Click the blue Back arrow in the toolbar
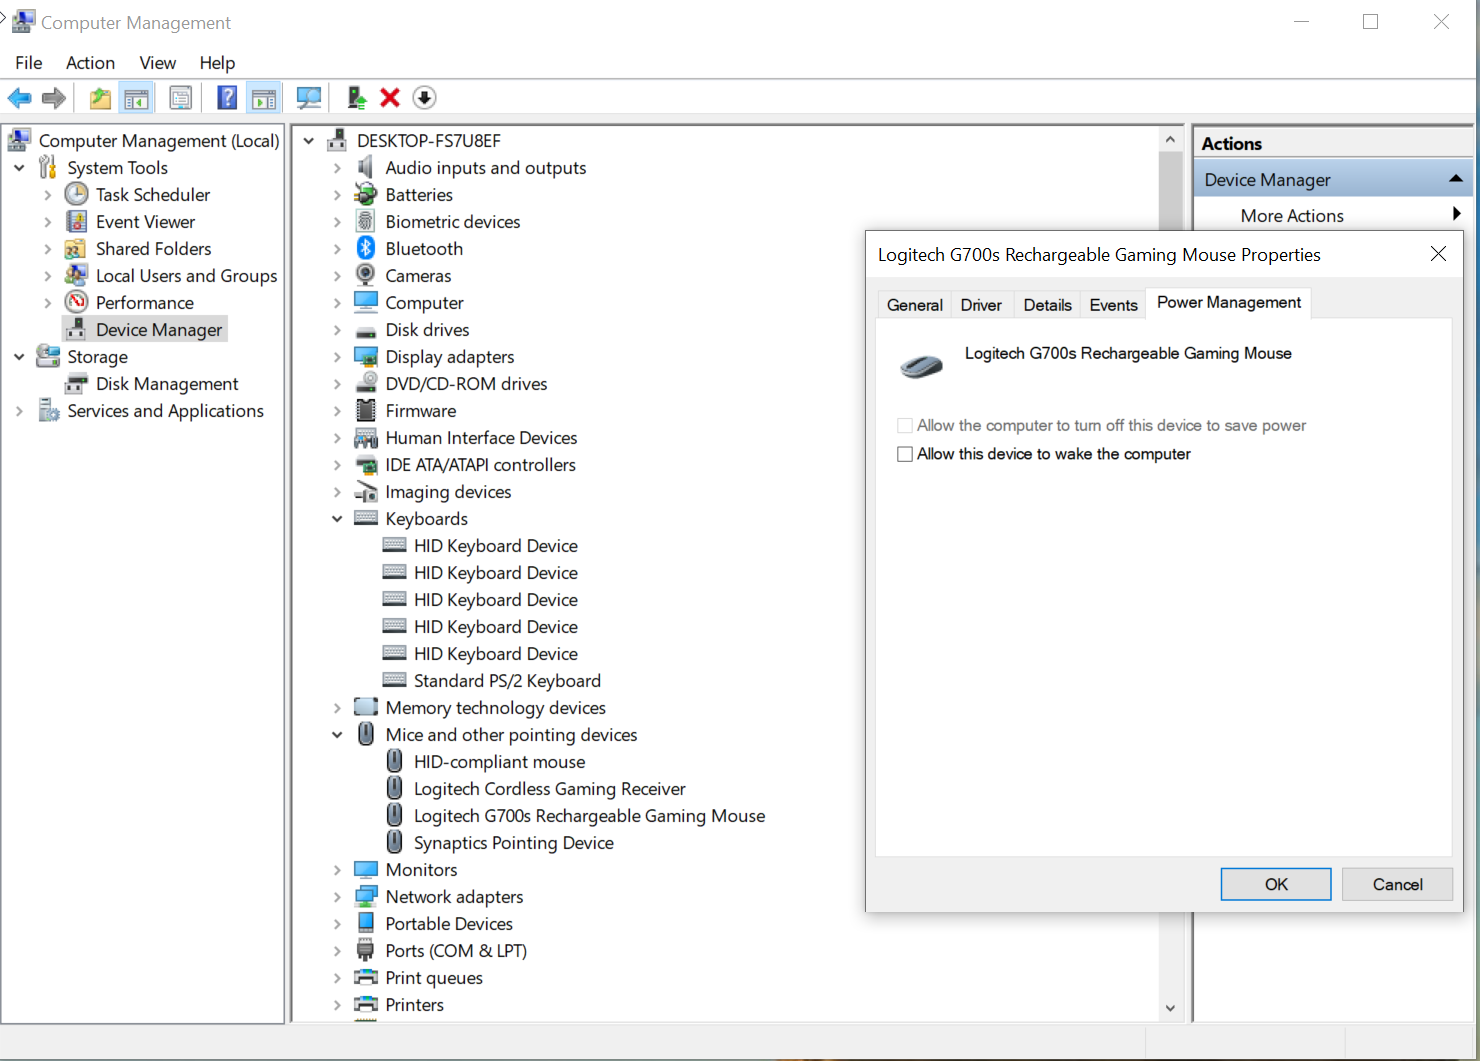The height and width of the screenshot is (1061, 1480). [x=19, y=98]
